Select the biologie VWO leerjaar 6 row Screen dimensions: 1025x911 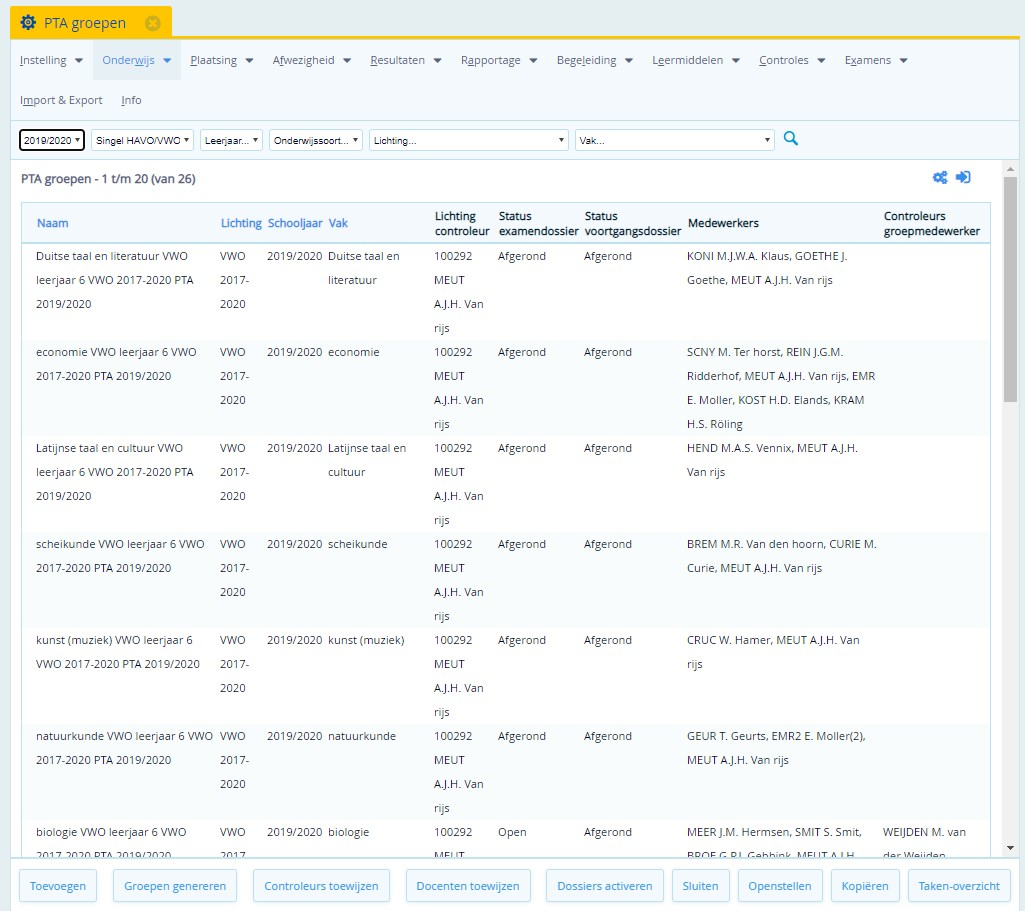tap(505, 839)
